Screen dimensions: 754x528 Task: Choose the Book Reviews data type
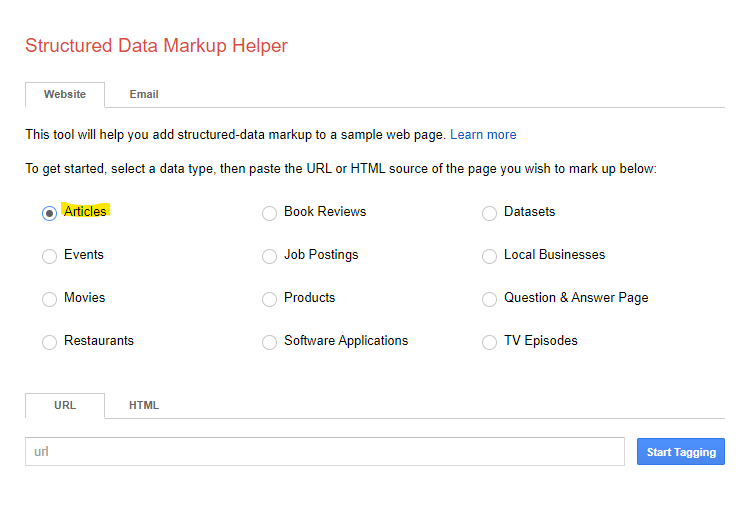pos(269,213)
